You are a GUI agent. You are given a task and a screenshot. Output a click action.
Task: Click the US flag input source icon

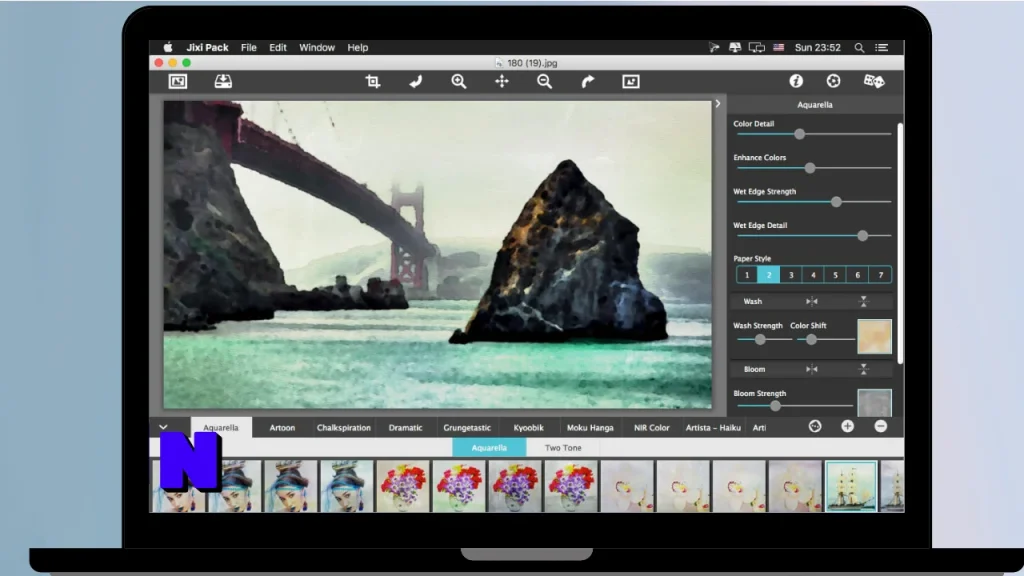pos(778,48)
